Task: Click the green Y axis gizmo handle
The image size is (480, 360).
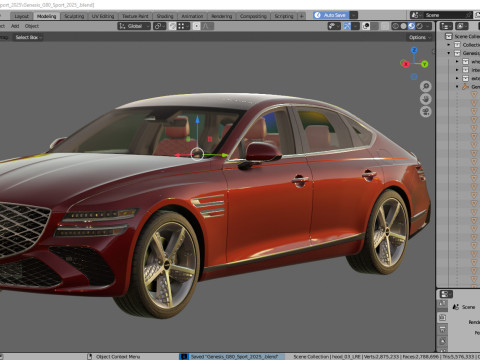Action: [x=424, y=64]
